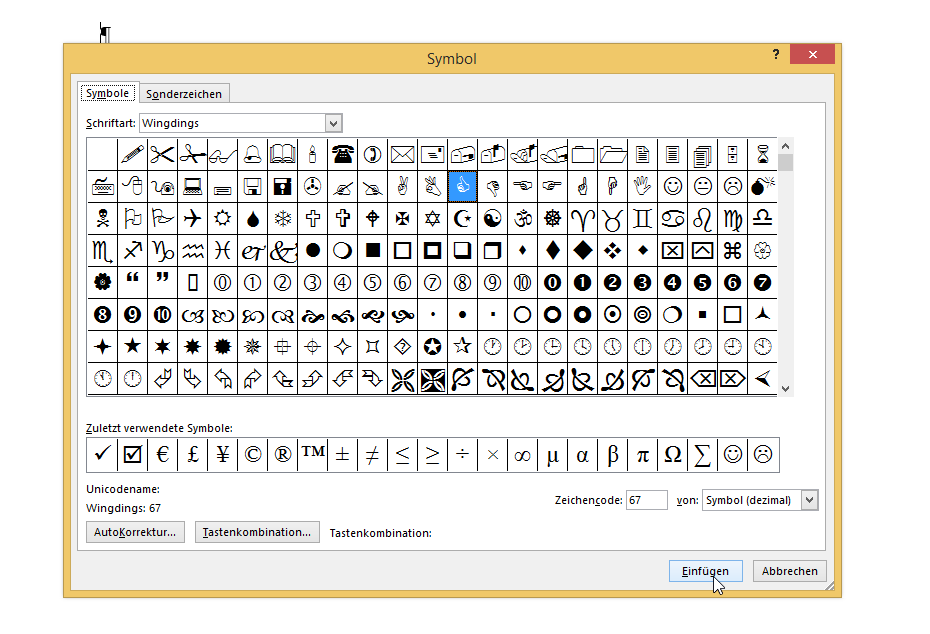This screenshot has width=930, height=634.
Task: Select the checkmark in recently used symbols
Action: coord(102,454)
